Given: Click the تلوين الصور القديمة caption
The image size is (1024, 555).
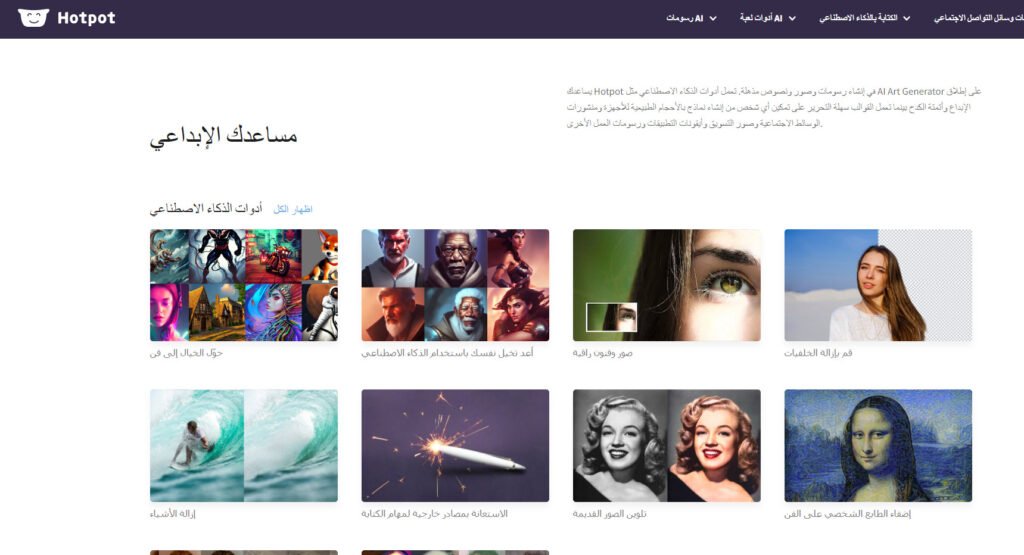Looking at the screenshot, I should (x=609, y=514).
